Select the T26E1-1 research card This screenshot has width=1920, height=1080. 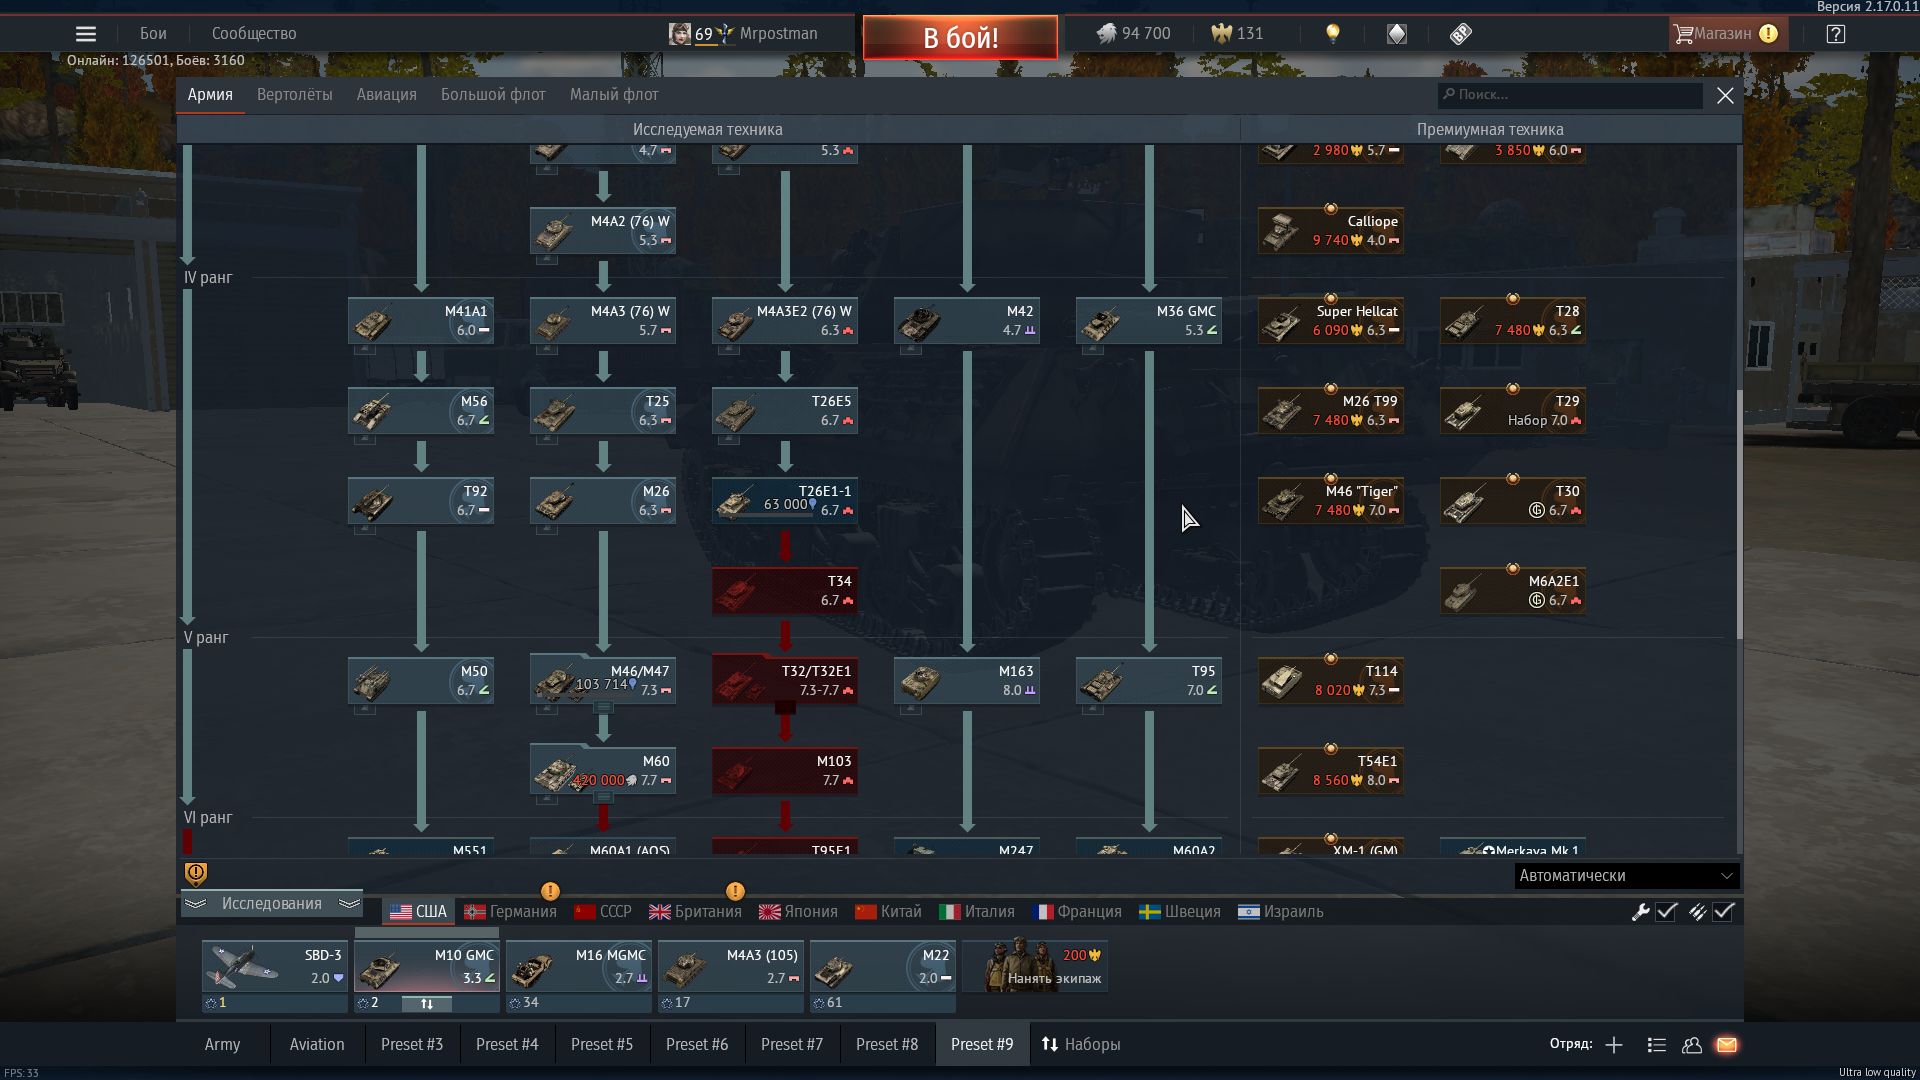pos(785,500)
